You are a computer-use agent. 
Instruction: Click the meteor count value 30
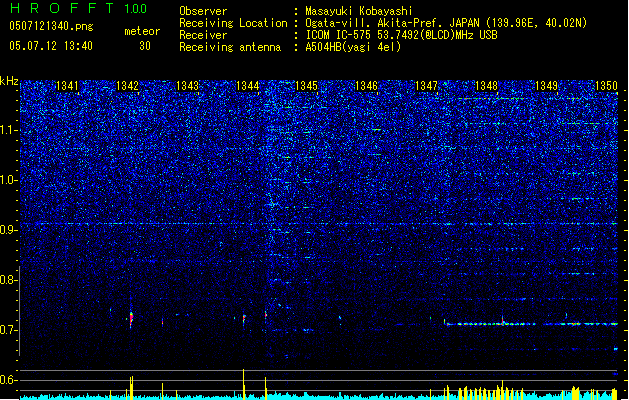pos(145,46)
